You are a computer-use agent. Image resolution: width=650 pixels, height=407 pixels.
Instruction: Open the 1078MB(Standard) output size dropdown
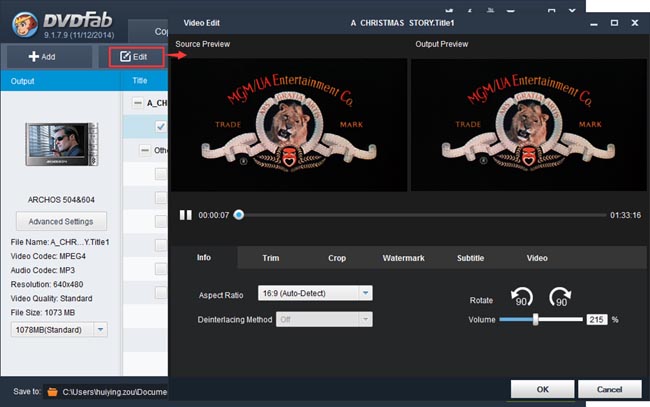pos(59,329)
